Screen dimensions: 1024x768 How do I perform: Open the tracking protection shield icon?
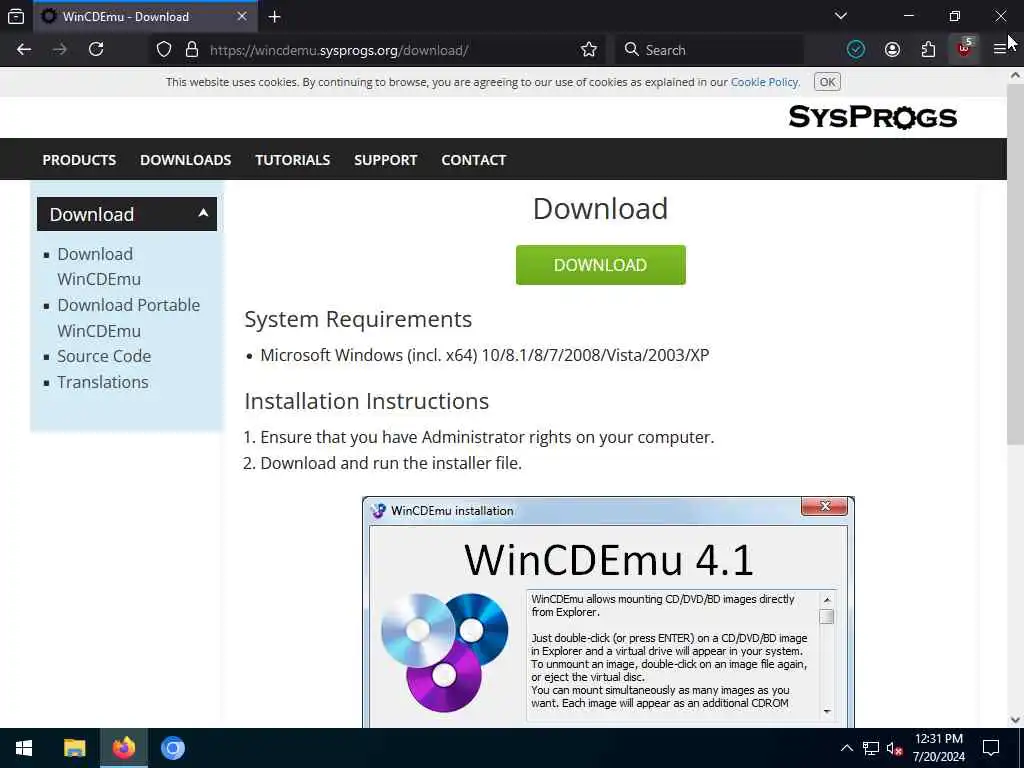coord(164,50)
